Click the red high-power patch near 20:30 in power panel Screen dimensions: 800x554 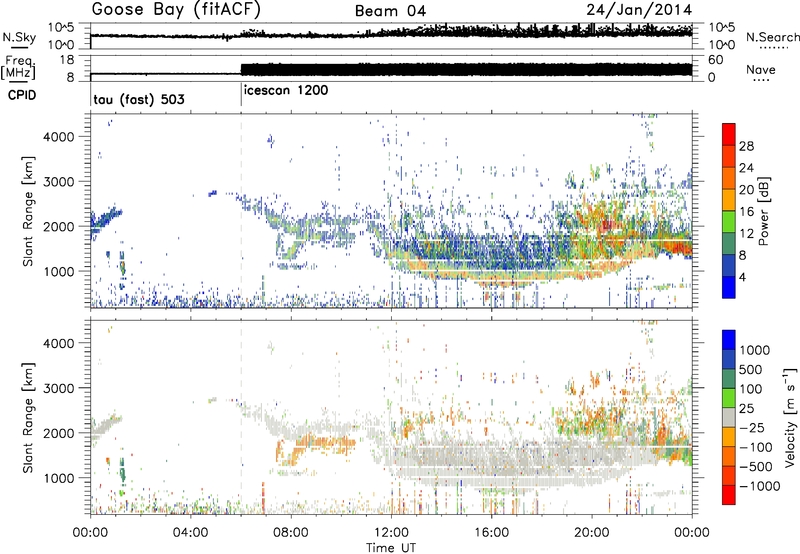(608, 225)
